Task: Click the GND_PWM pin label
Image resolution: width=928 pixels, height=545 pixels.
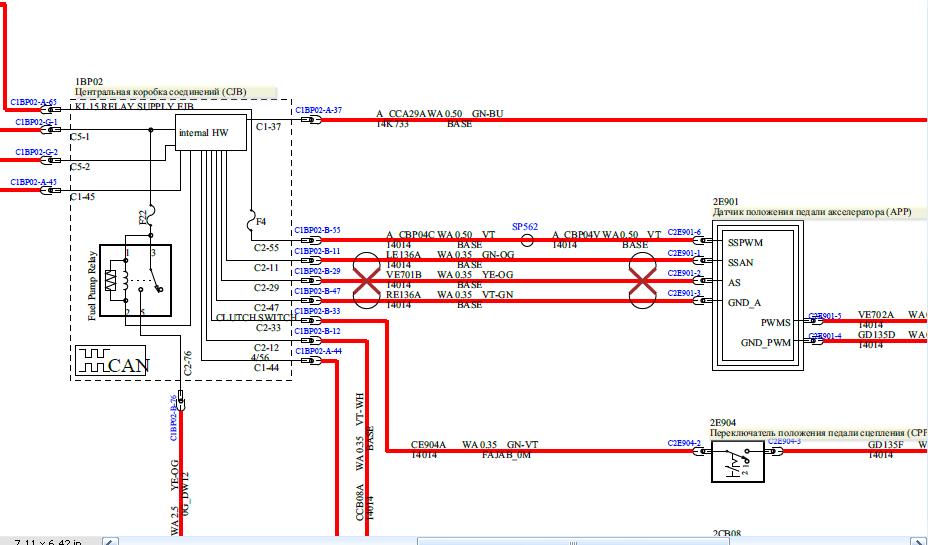Action: click(766, 343)
